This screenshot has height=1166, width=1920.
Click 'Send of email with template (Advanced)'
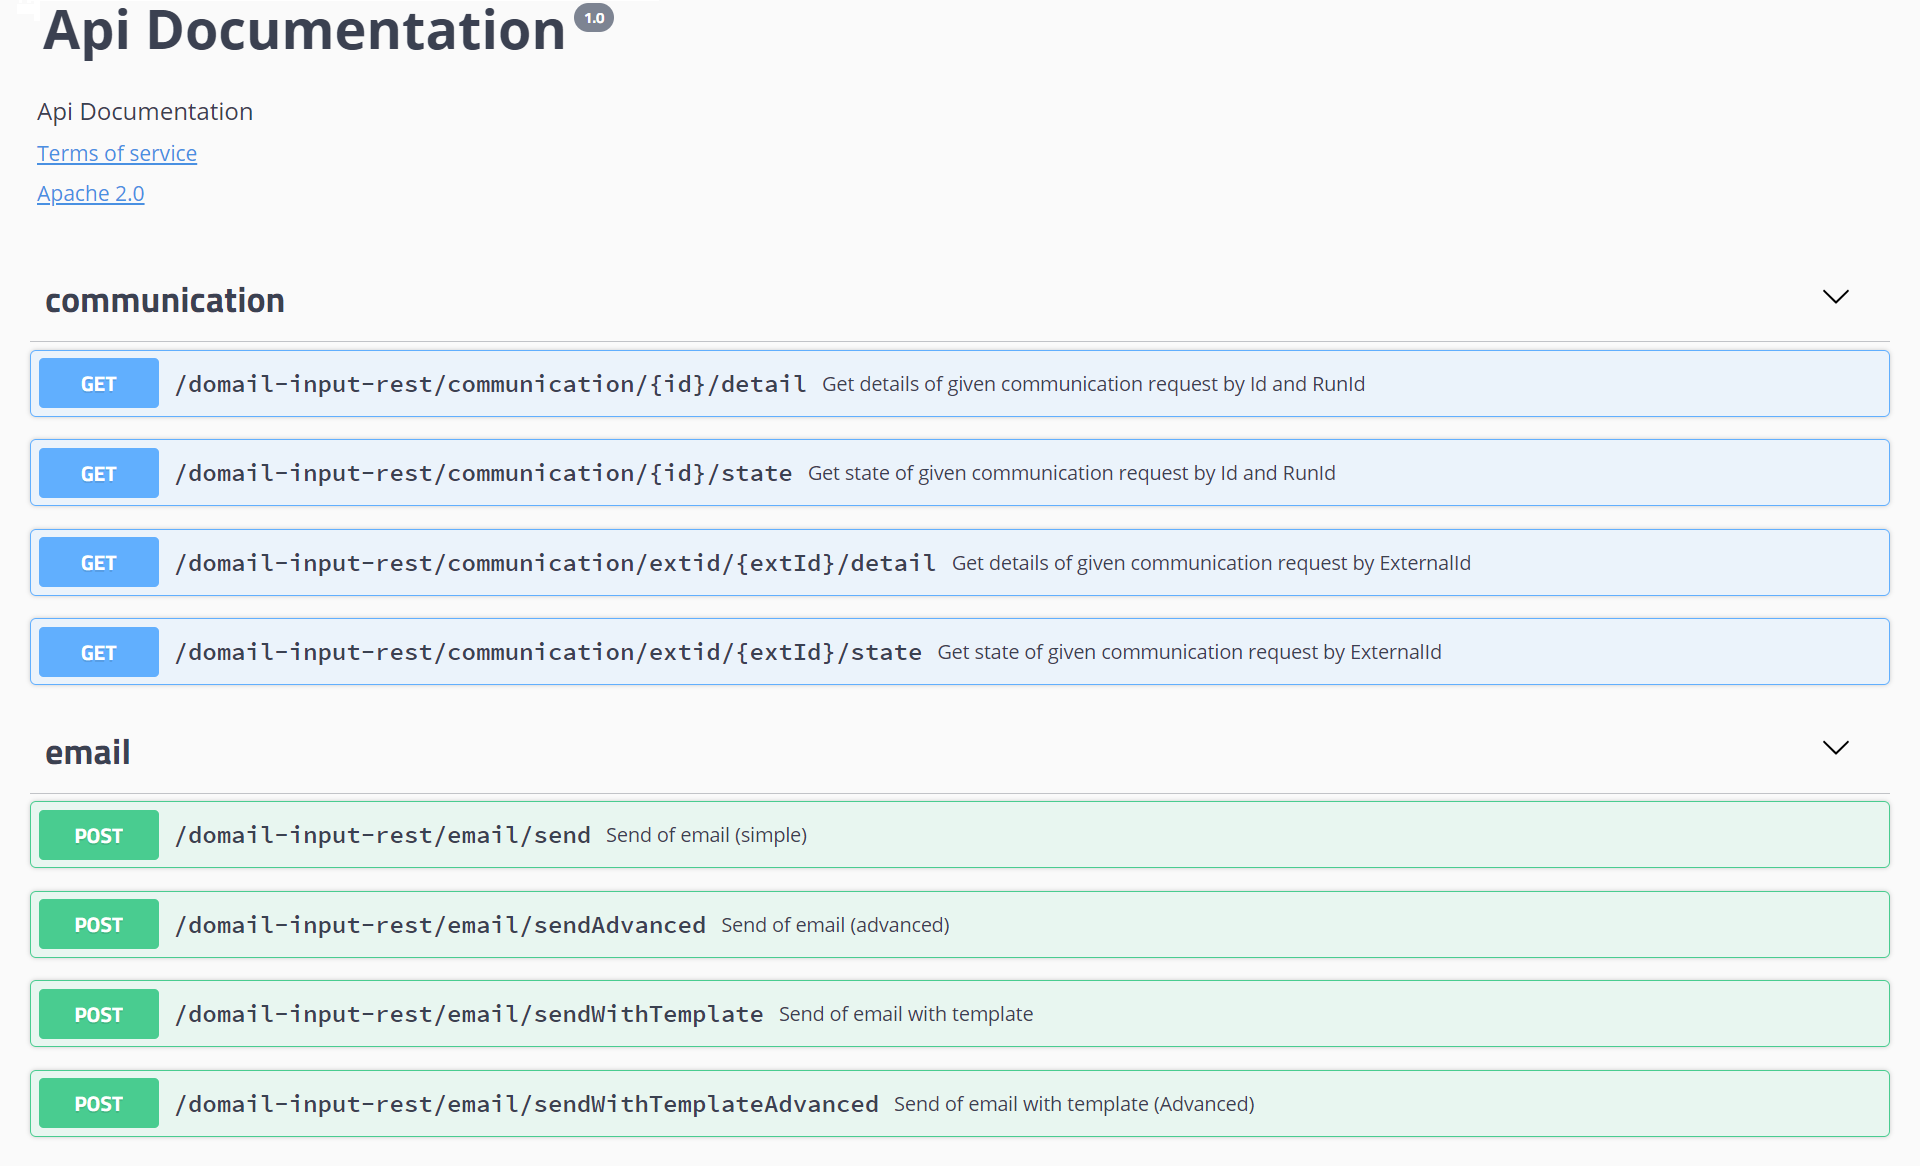[x=1074, y=1104]
